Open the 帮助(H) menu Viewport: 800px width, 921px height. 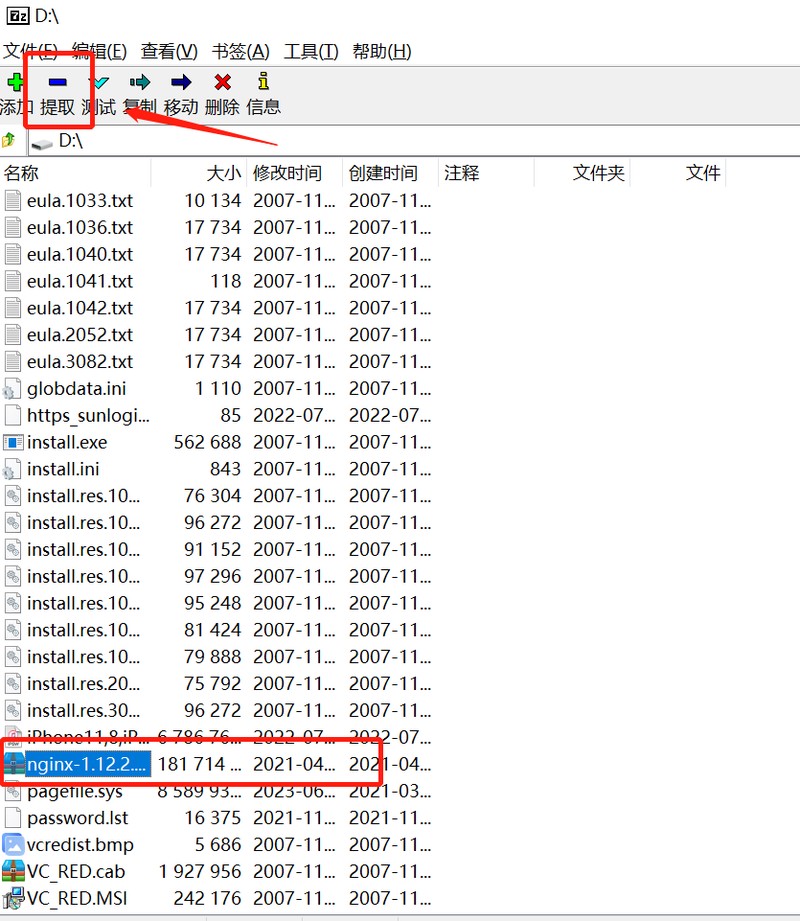pyautogui.click(x=382, y=52)
